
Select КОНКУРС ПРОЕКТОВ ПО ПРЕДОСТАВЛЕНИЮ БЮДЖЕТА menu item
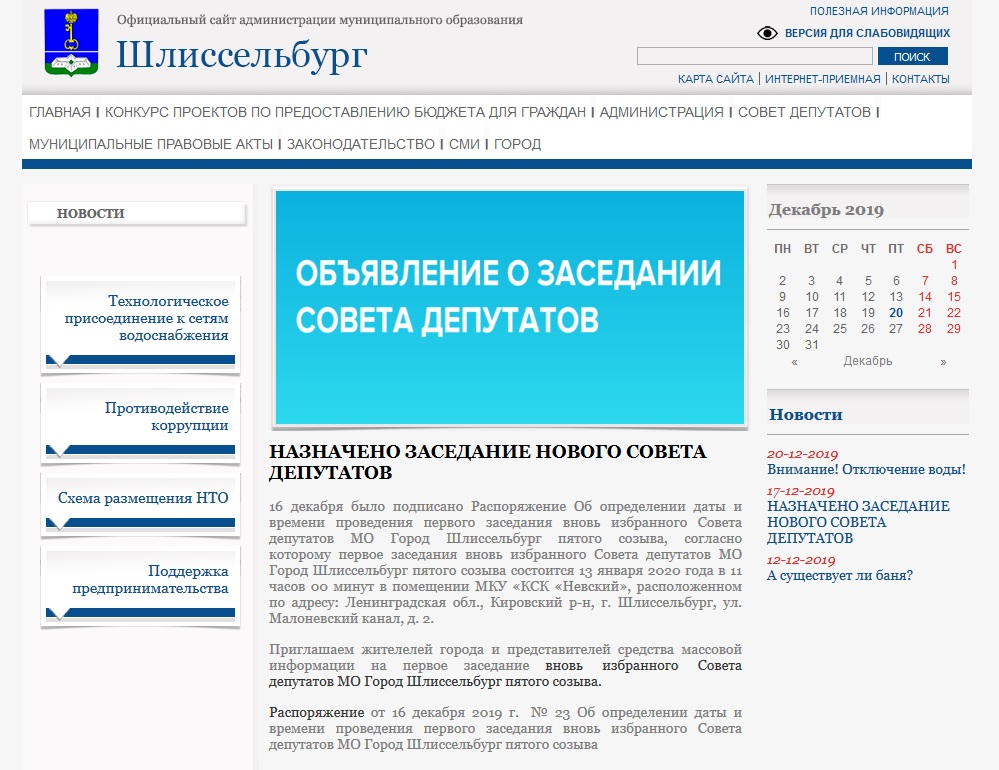pyautogui.click(x=345, y=112)
